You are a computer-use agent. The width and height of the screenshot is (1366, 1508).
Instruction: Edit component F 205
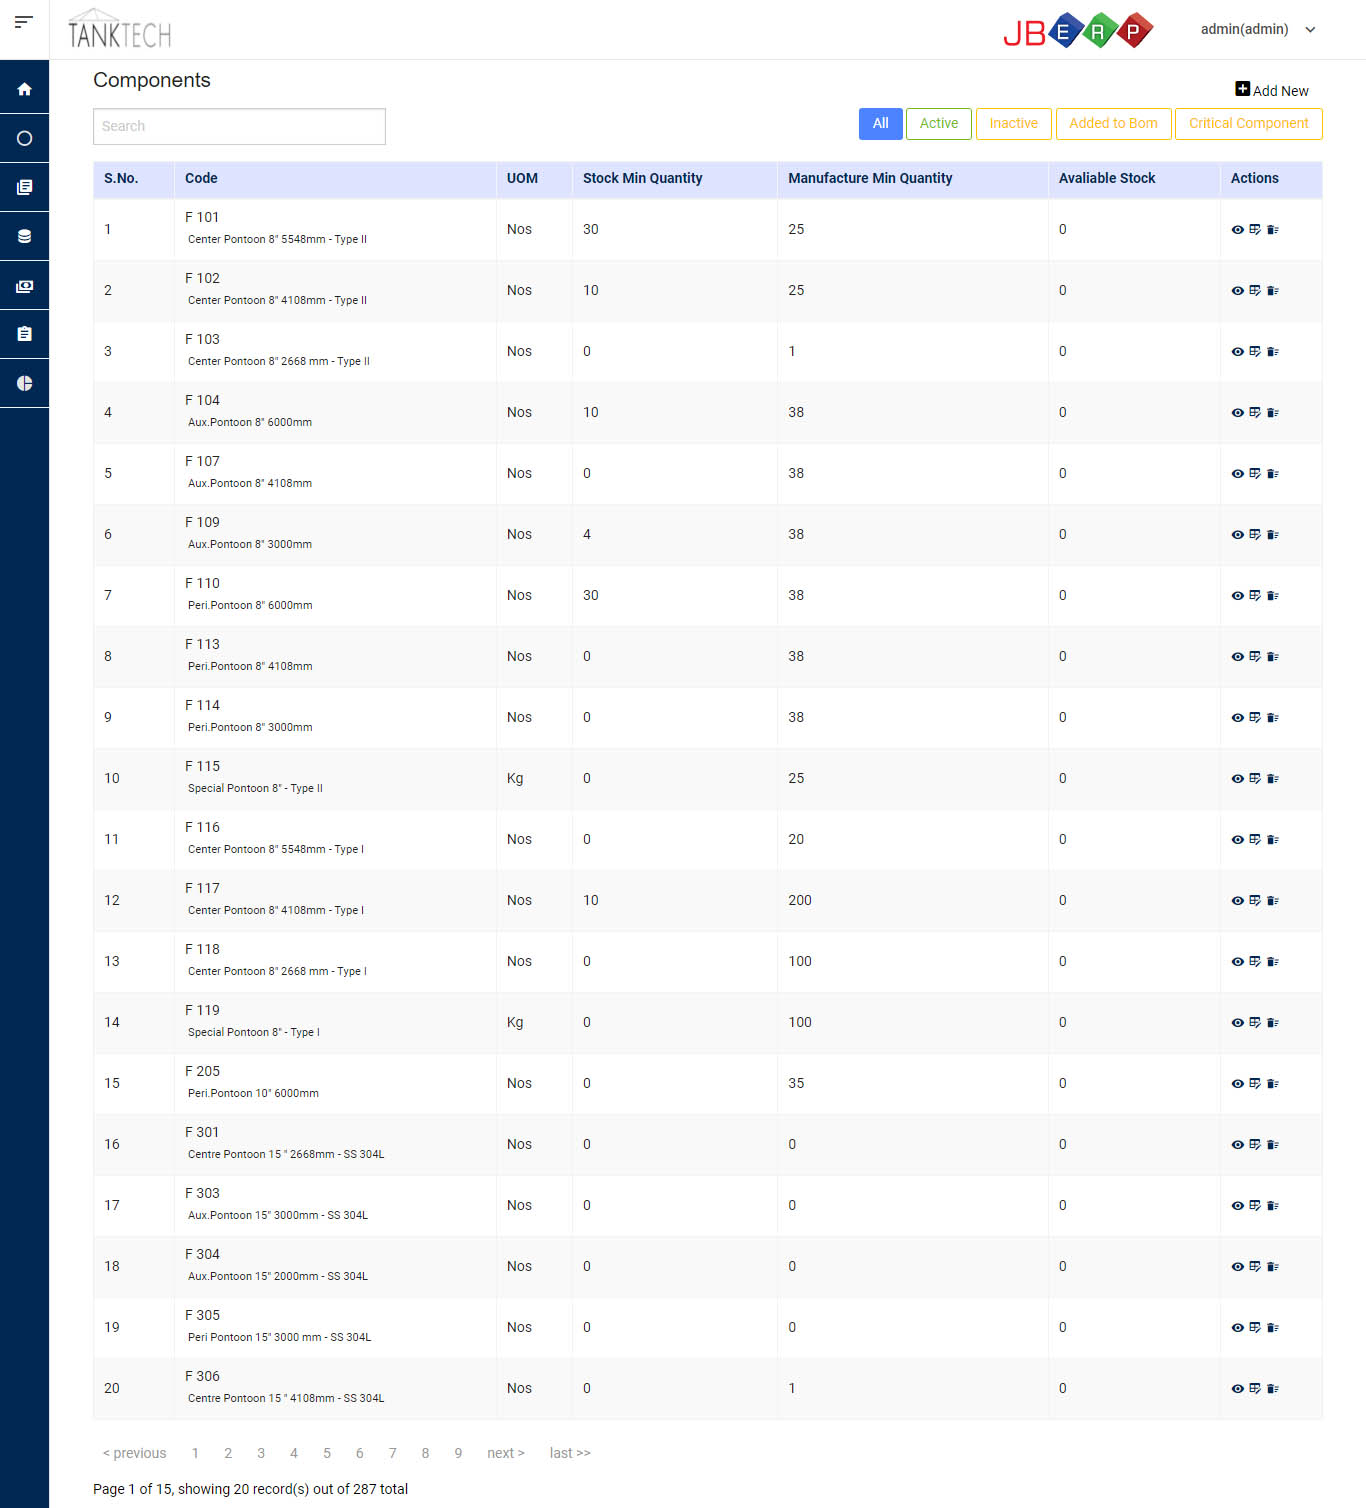(x=1255, y=1083)
